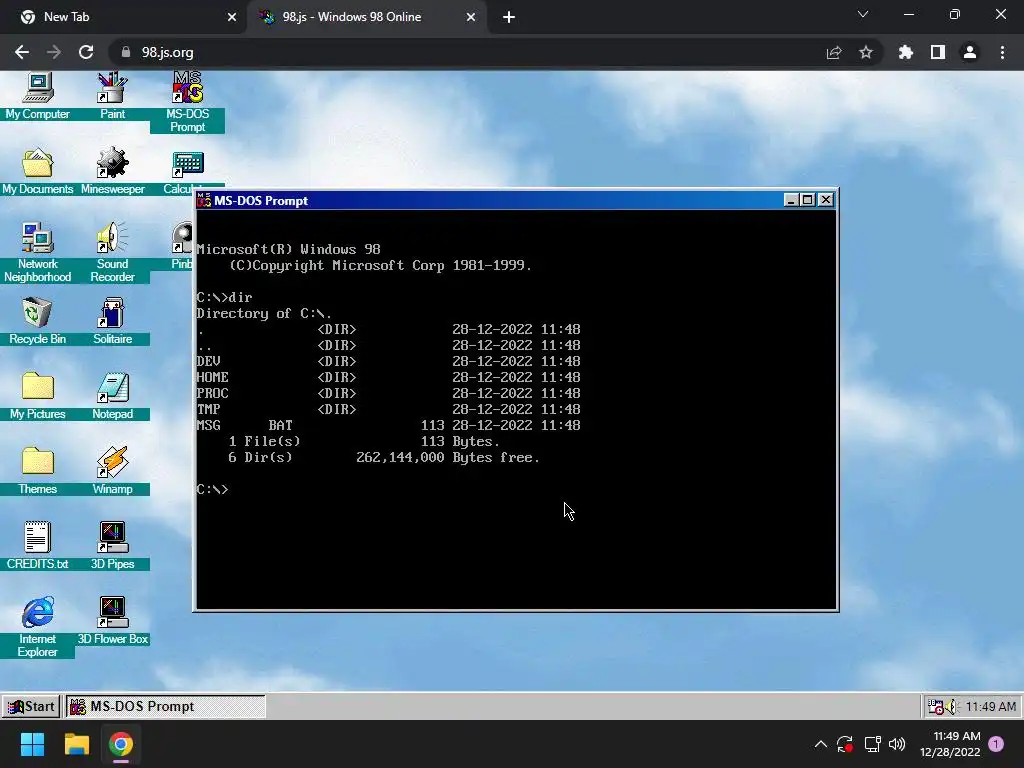The image size is (1024, 768).
Task: Open Chrome profile avatar menu
Action: click(970, 52)
